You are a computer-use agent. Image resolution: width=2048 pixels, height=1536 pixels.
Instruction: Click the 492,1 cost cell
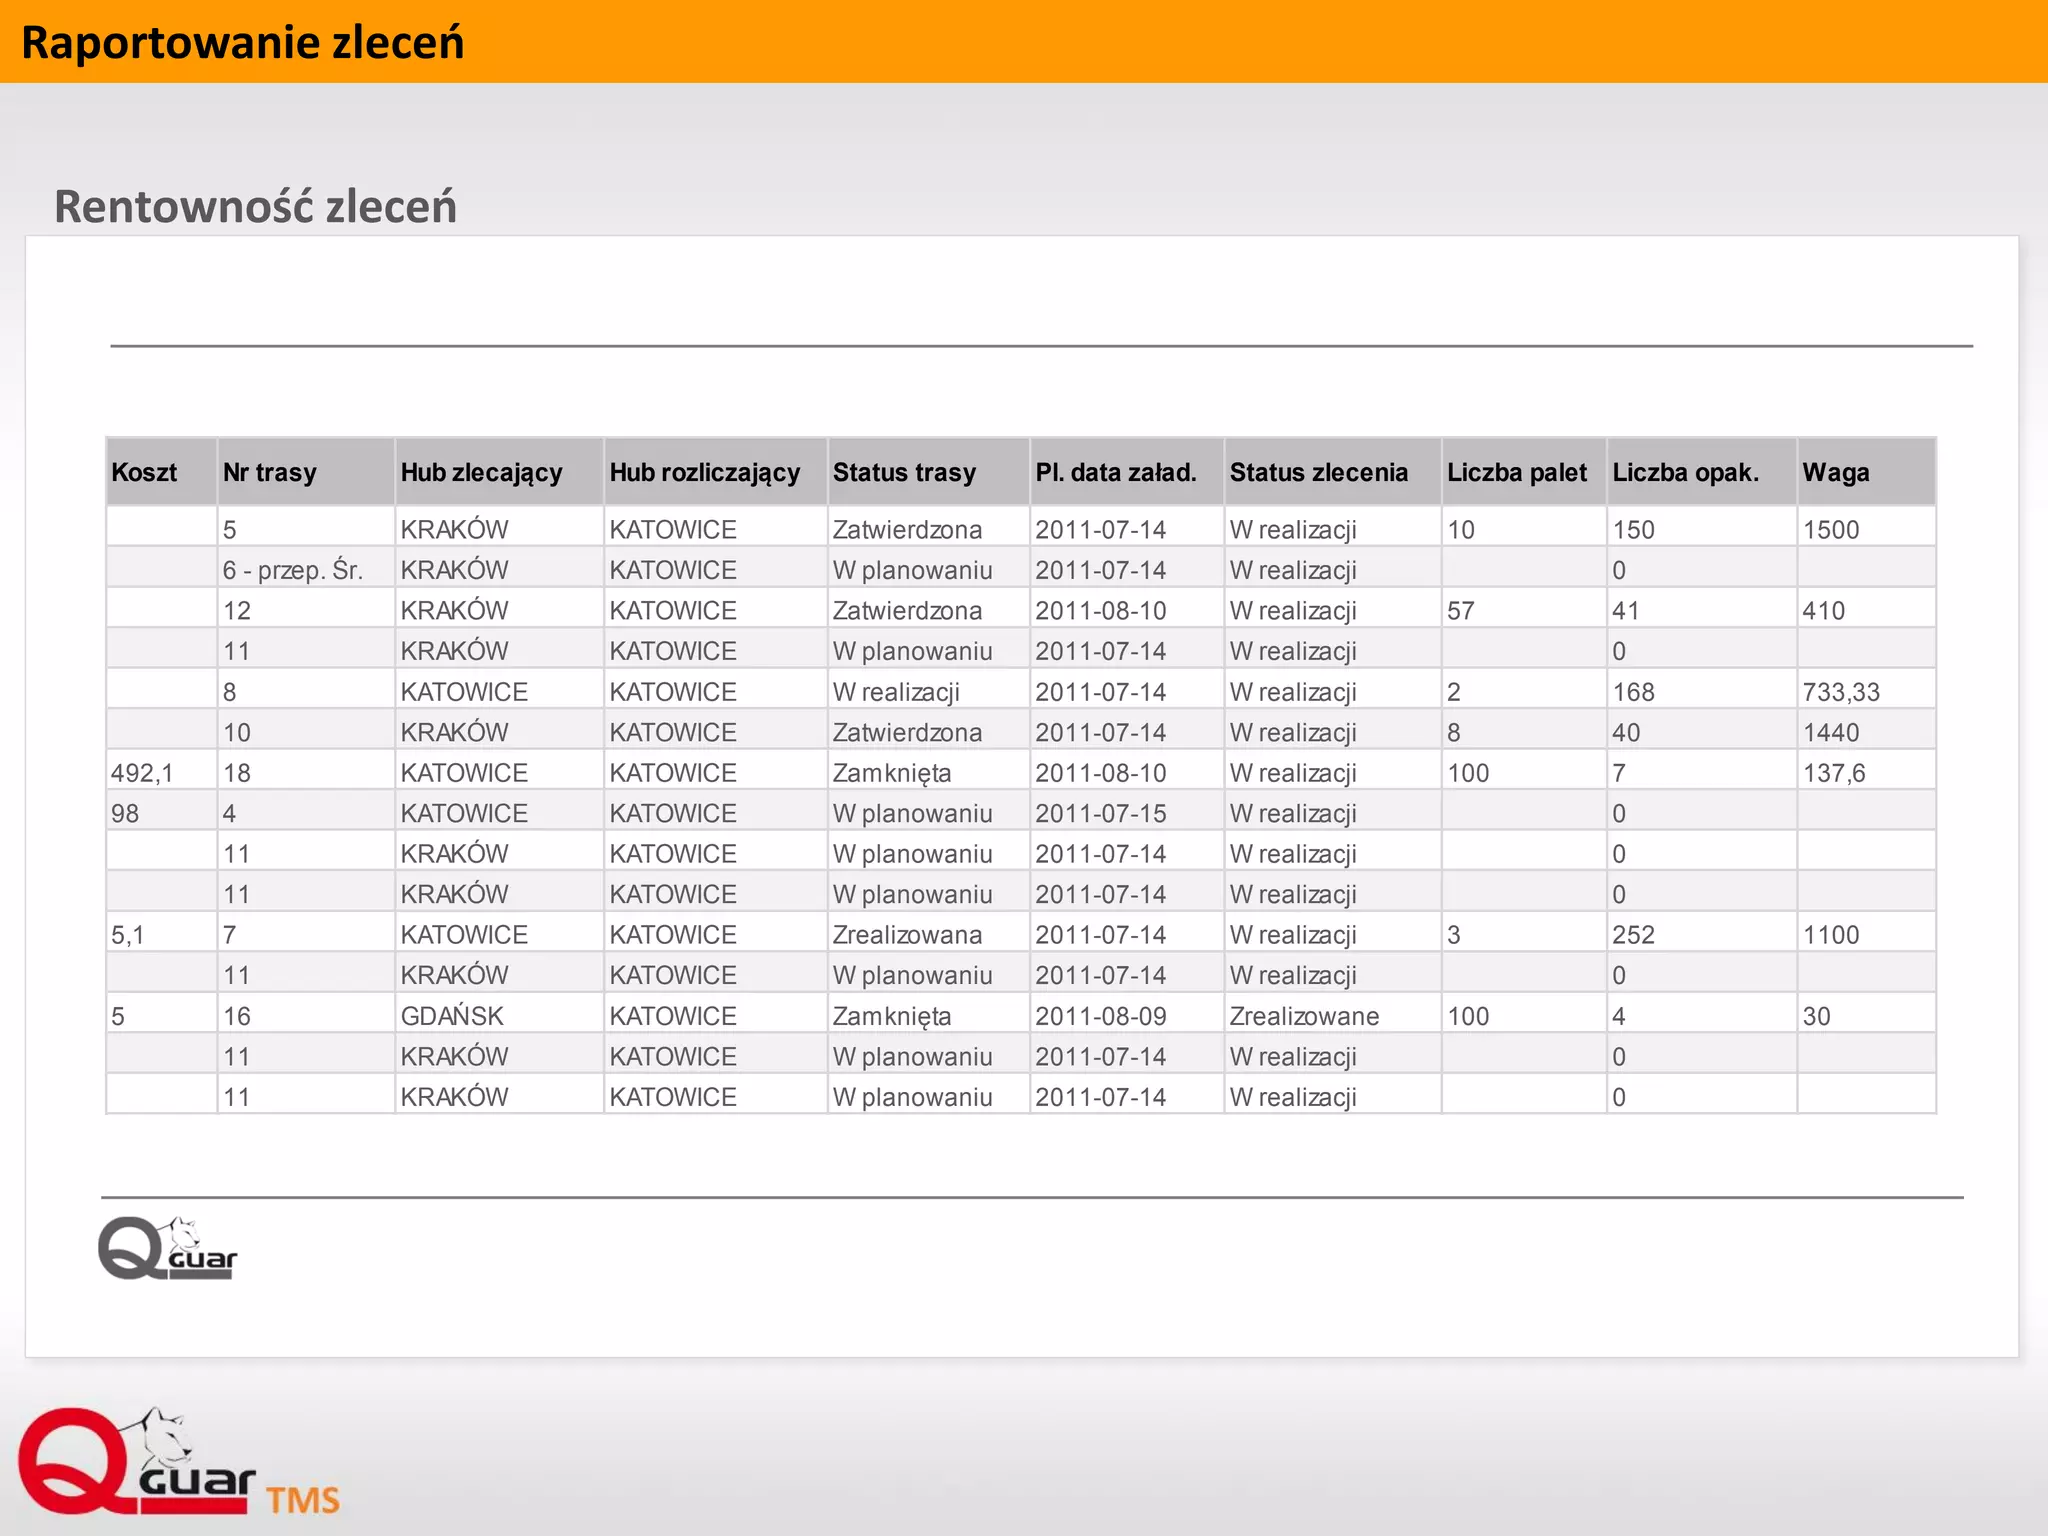coord(142,773)
